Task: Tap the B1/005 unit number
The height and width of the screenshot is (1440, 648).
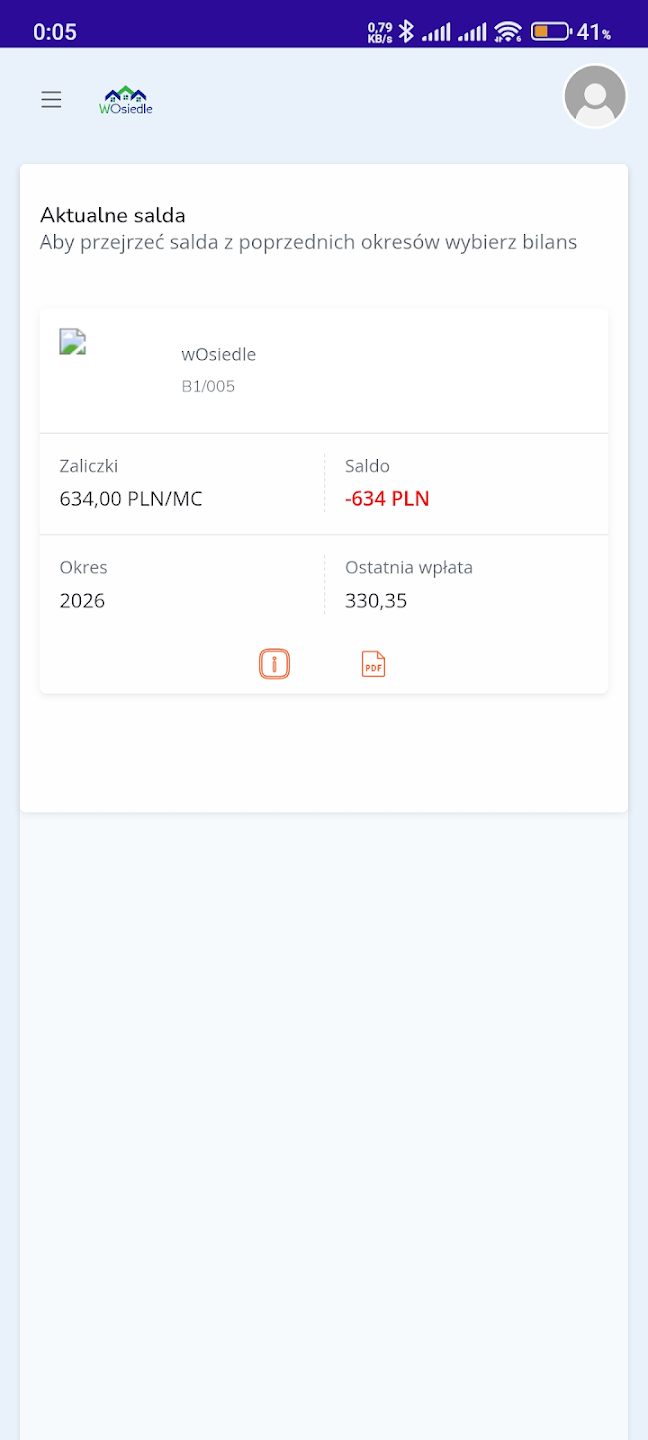Action: click(208, 386)
